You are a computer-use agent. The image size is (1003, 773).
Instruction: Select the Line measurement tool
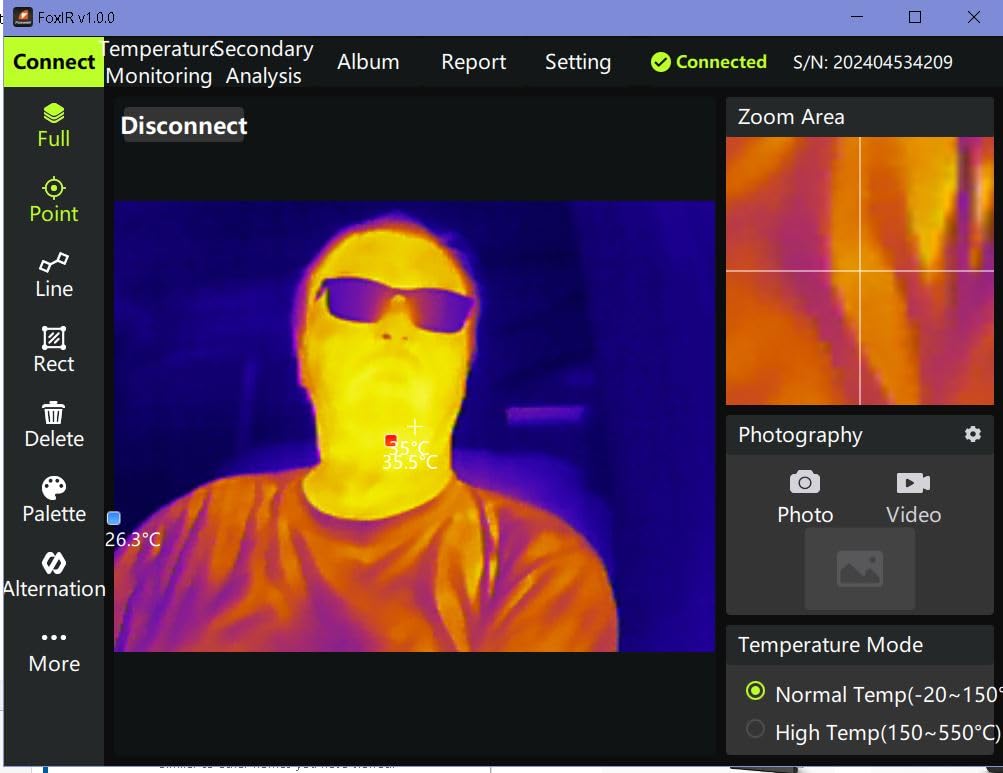pos(53,273)
